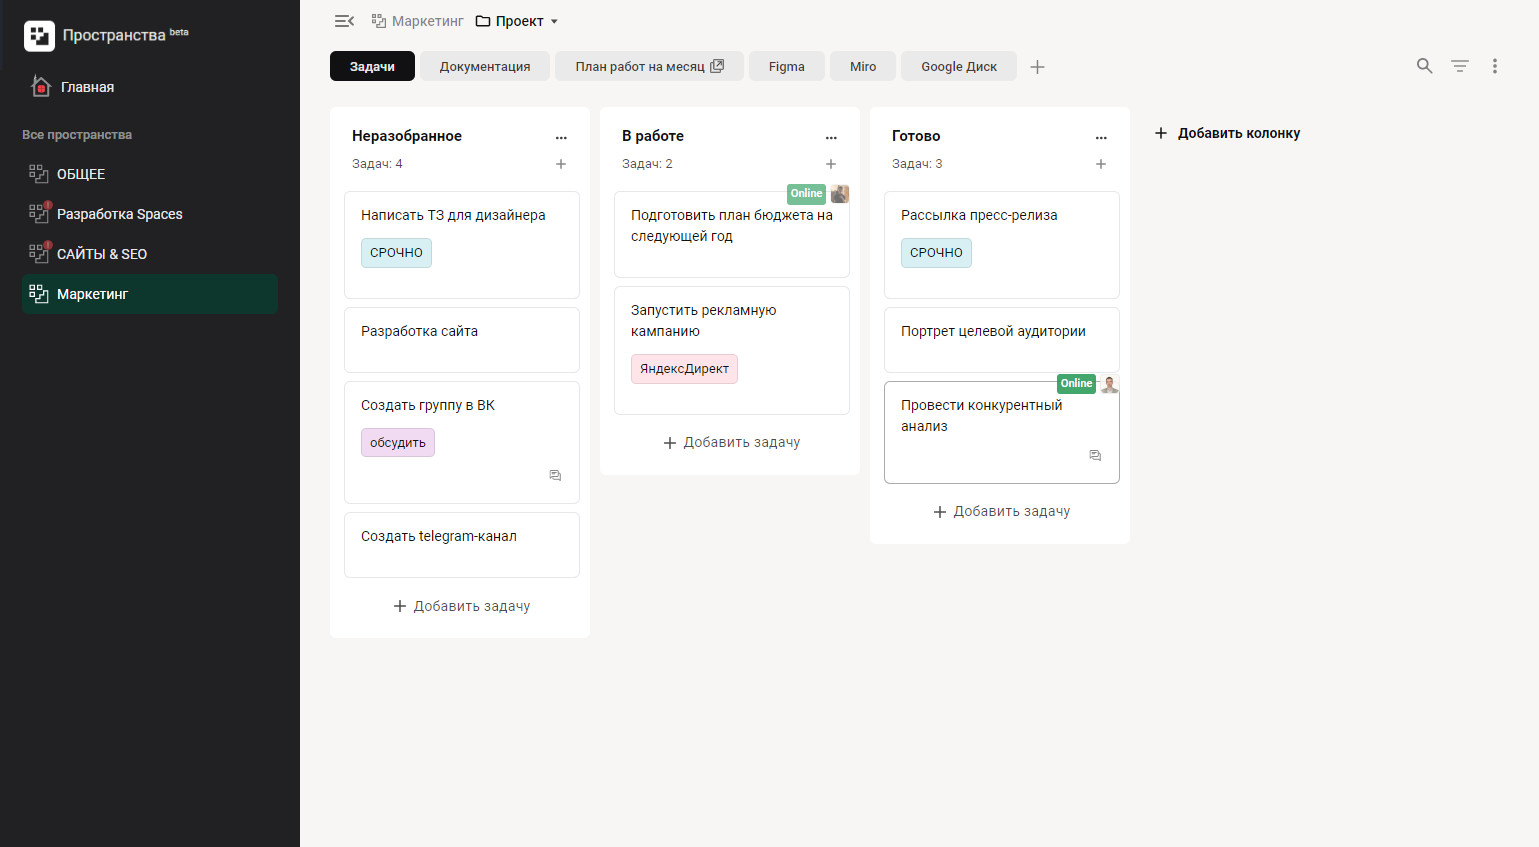
Task: Switch to the Figma tab
Action: (786, 67)
